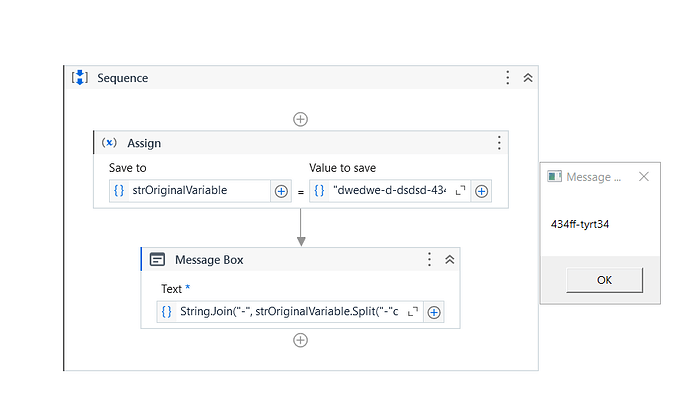Select the Assign activity title
The image size is (690, 418).
[144, 143]
